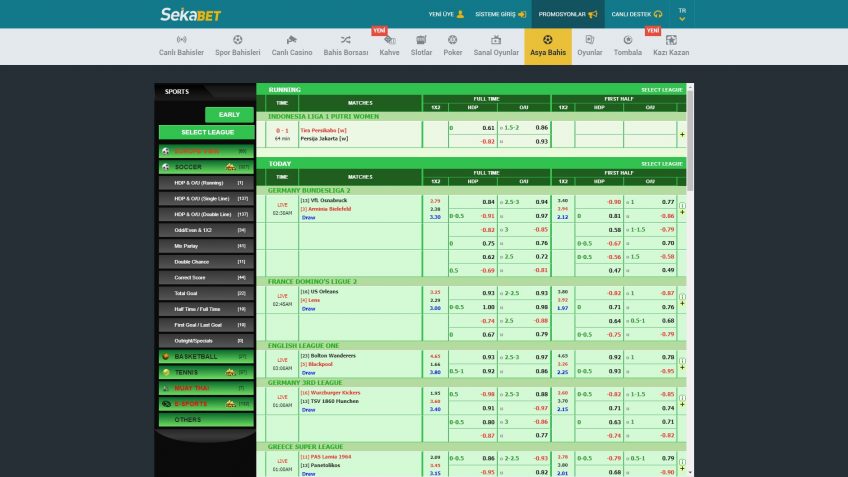Screen dimensions: 848x477
Task: Expand the MUAY THAI sidebar category
Action: click(x=207, y=388)
